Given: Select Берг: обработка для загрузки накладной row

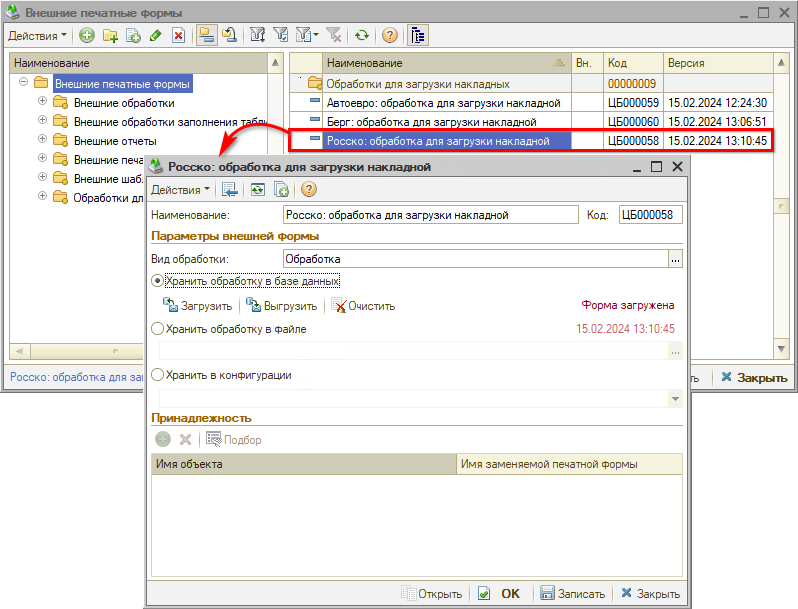Looking at the screenshot, I should coord(532,122).
